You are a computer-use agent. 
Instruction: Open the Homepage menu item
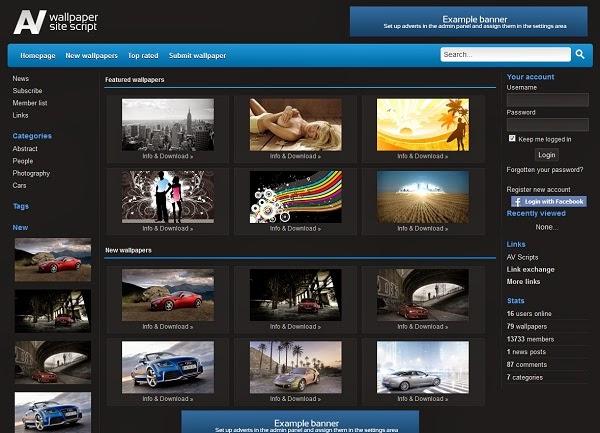point(38,56)
